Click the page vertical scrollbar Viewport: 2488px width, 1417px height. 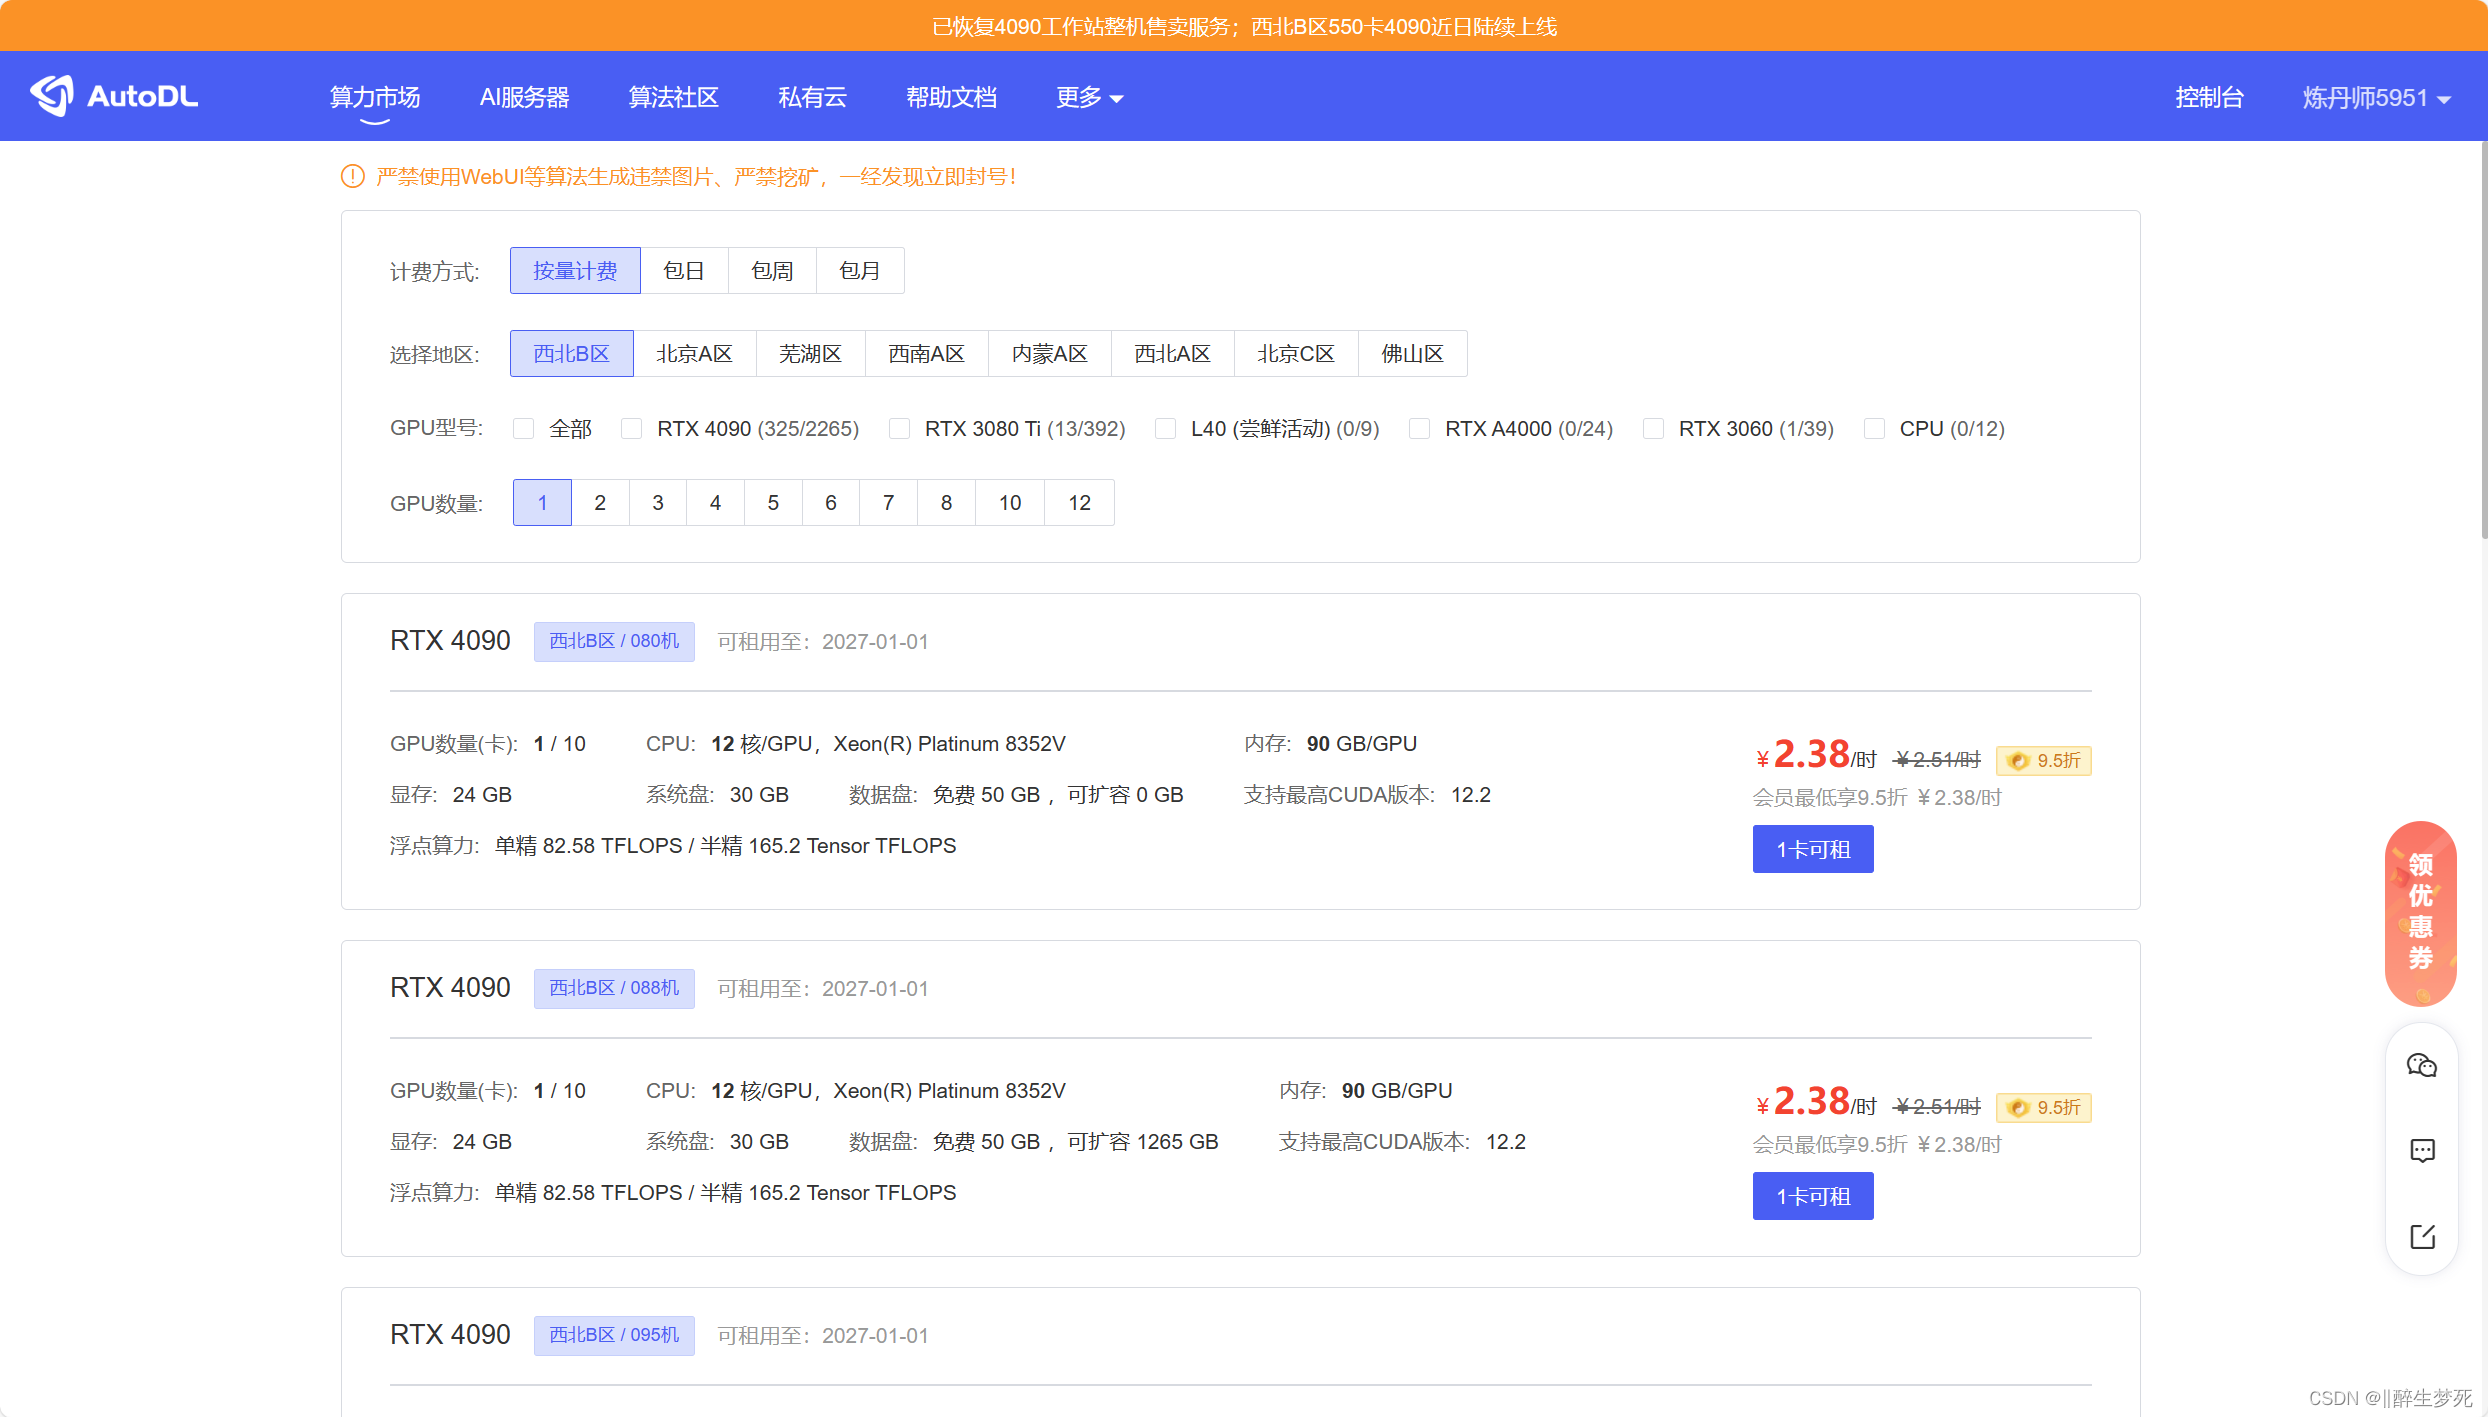click(x=2483, y=340)
